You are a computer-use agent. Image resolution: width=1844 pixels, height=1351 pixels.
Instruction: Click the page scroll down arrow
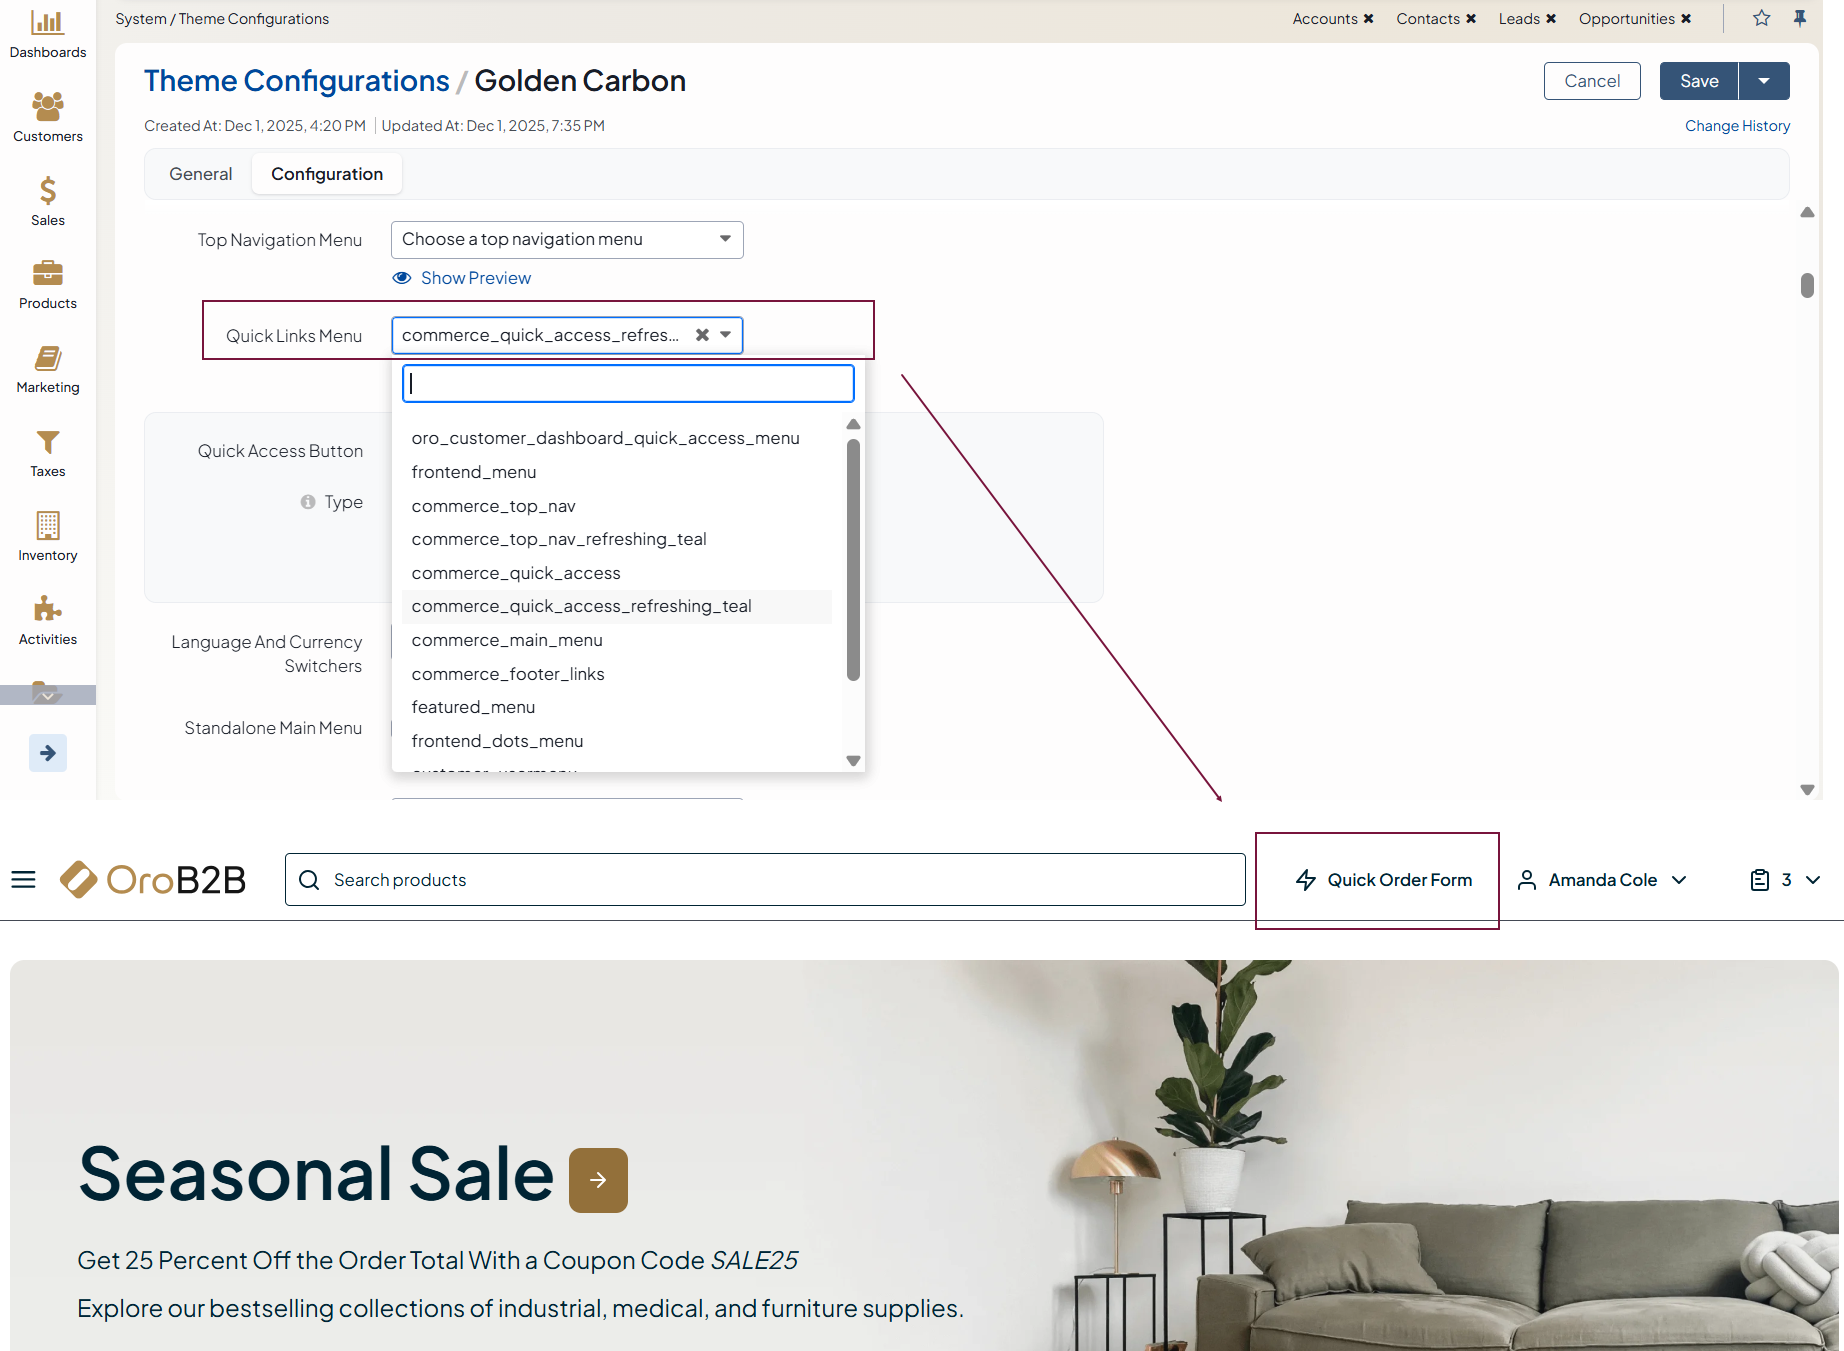click(x=1807, y=790)
